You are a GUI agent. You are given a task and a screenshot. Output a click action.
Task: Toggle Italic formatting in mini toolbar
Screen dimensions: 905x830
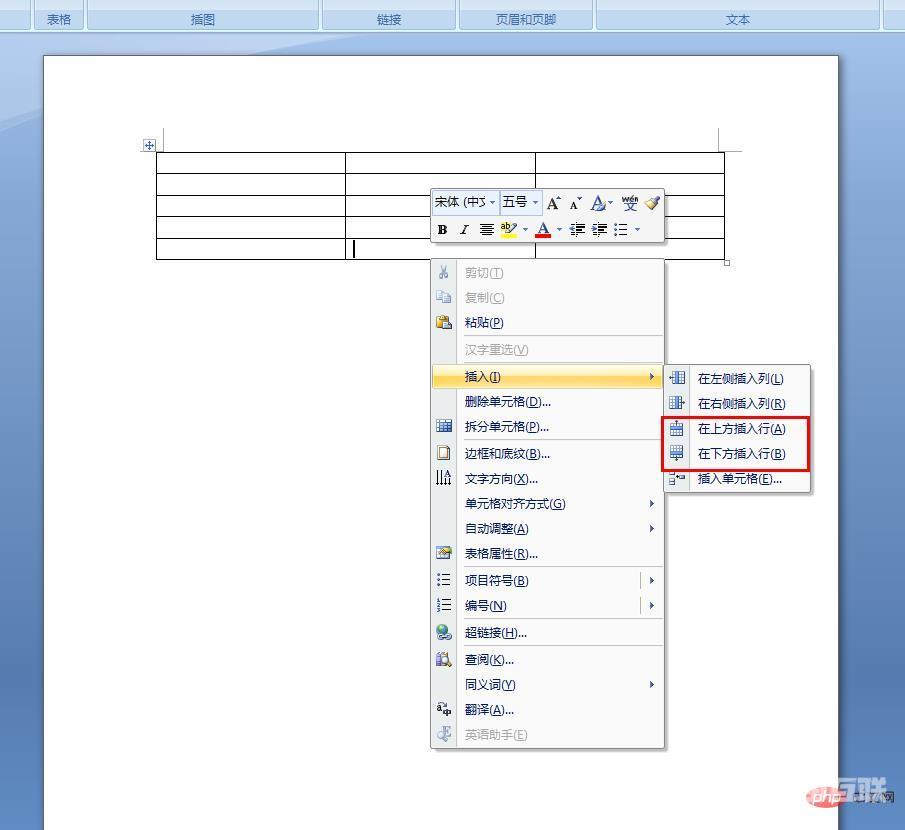click(x=464, y=230)
